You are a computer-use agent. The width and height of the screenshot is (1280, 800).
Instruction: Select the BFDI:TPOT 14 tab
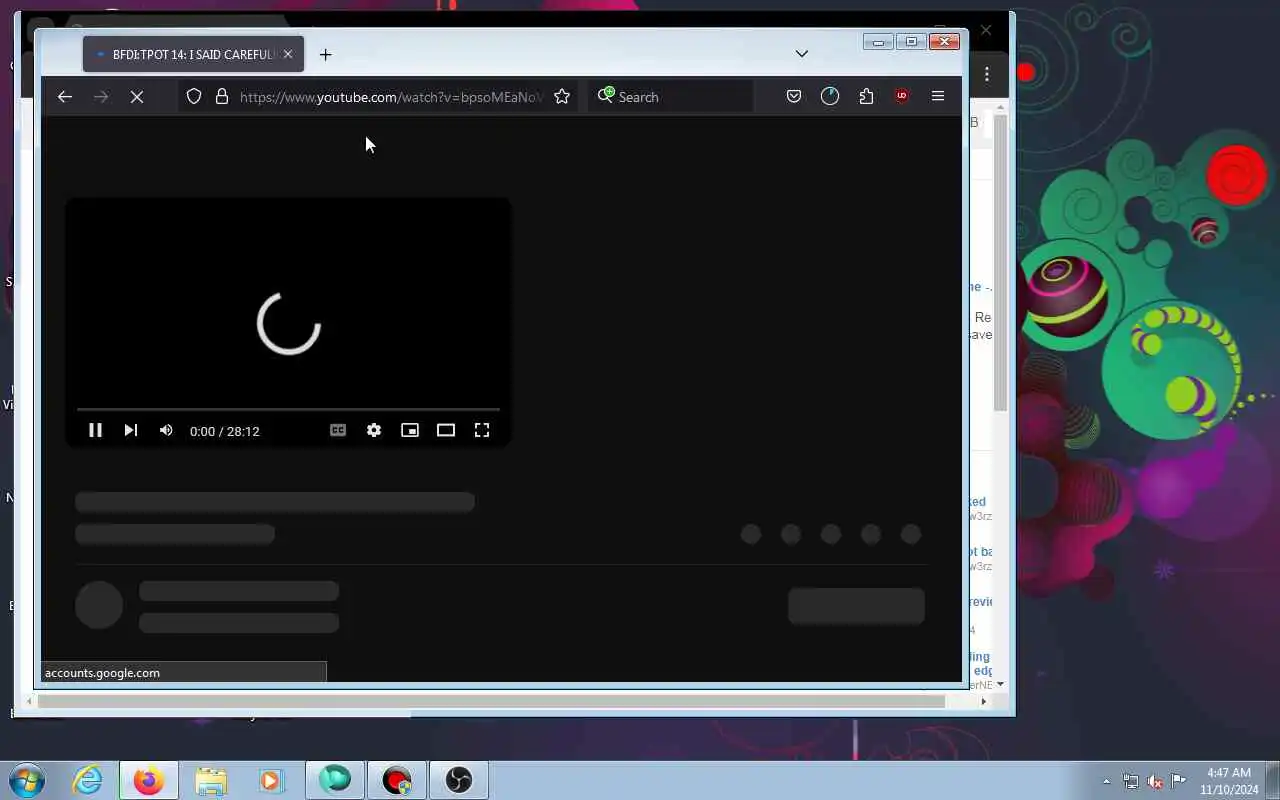coord(193,54)
